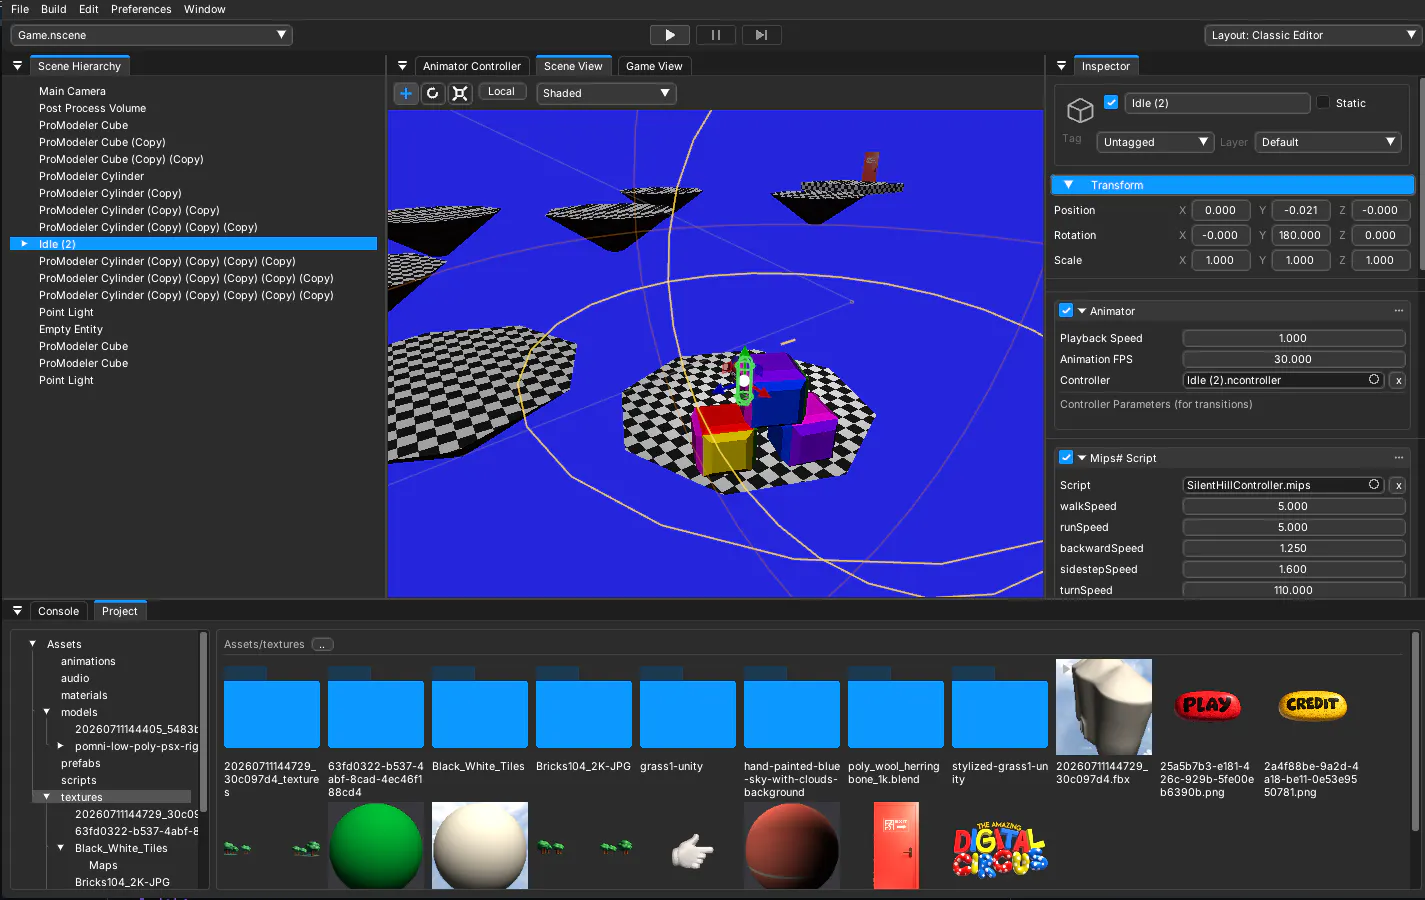Select Main Camera in the hierarchy
Image resolution: width=1425 pixels, height=900 pixels.
coord(72,91)
